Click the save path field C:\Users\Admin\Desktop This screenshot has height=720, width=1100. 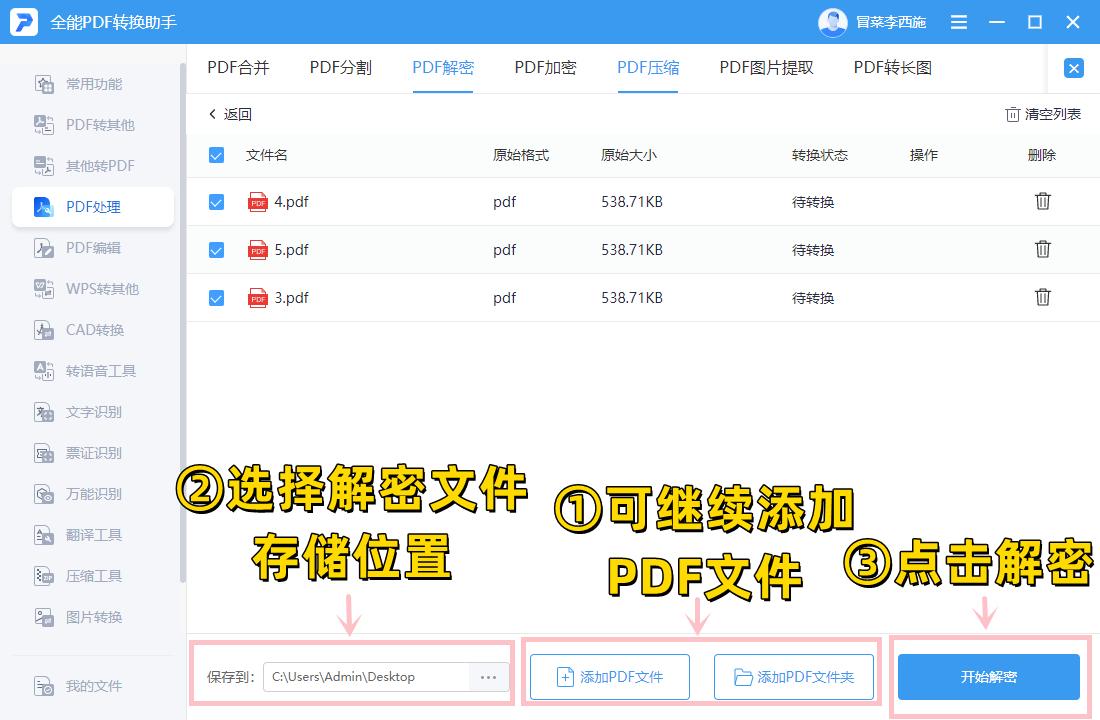(x=366, y=677)
